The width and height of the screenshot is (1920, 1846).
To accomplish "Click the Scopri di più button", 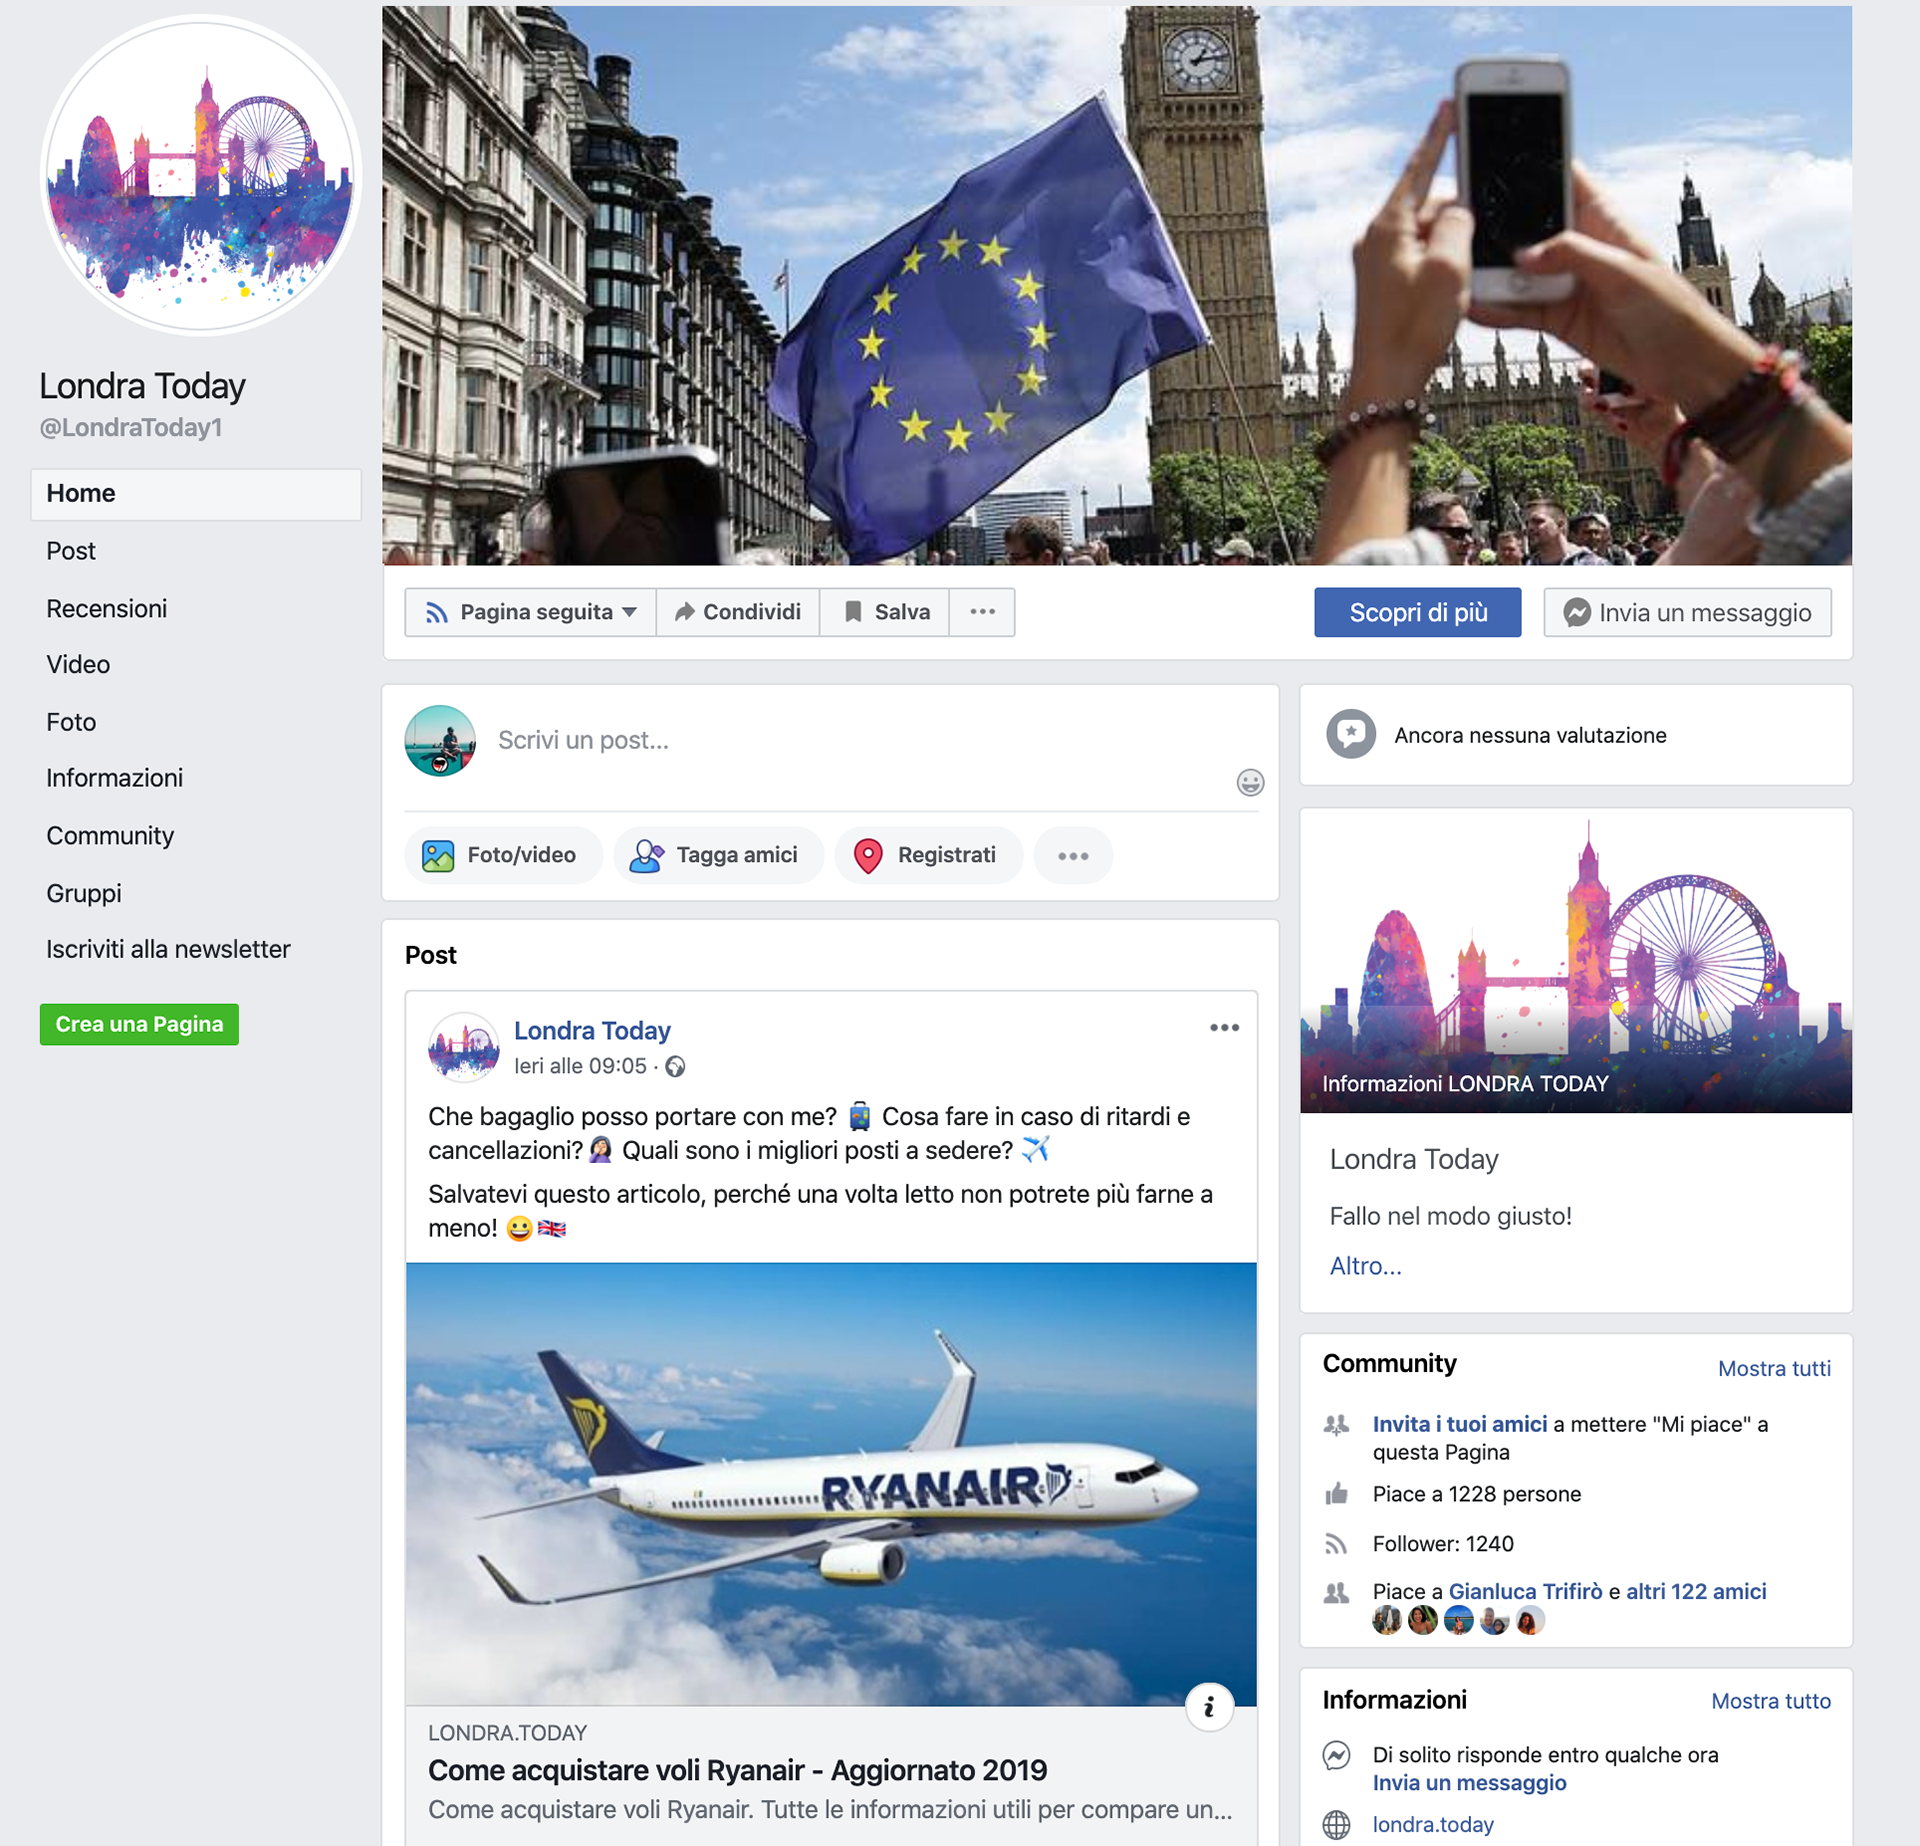I will click(1418, 612).
